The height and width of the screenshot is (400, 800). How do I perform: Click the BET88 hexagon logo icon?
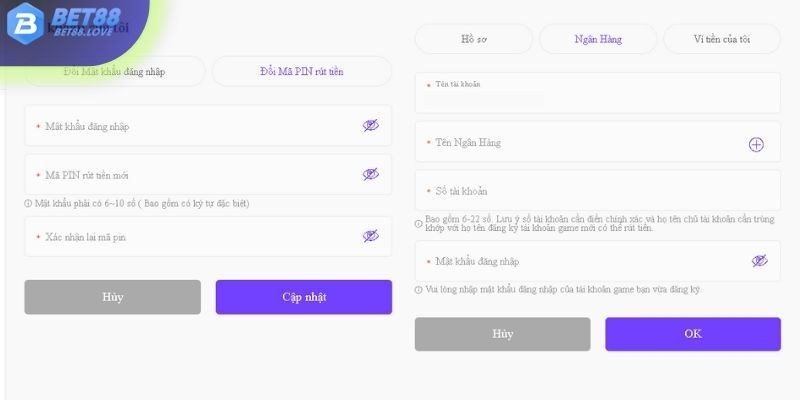(25, 24)
